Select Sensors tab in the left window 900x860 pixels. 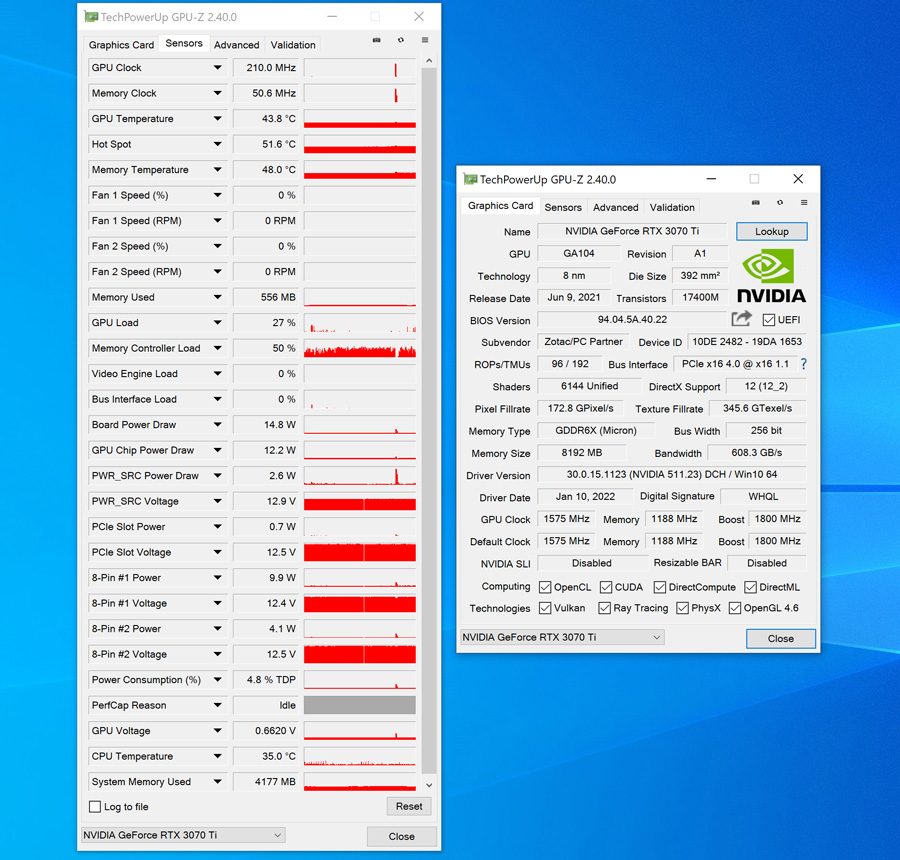[184, 43]
